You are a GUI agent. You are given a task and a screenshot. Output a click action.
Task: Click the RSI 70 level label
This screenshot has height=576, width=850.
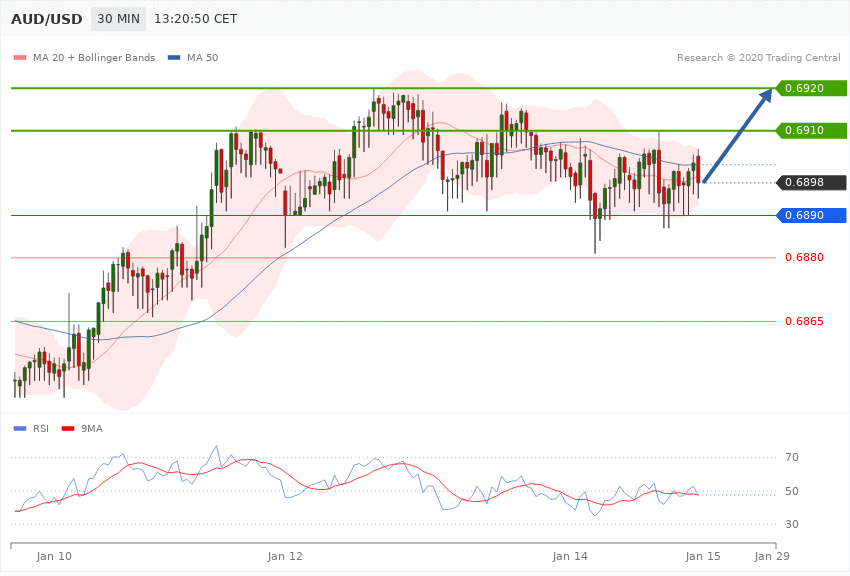point(792,457)
